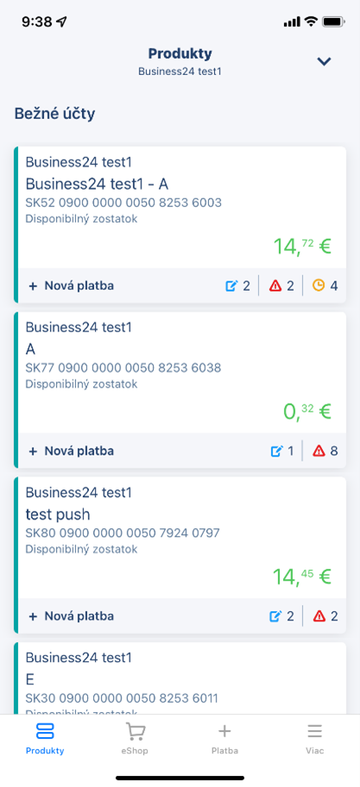Tap the Platba plus icon
This screenshot has height=787, width=360.
[224, 731]
